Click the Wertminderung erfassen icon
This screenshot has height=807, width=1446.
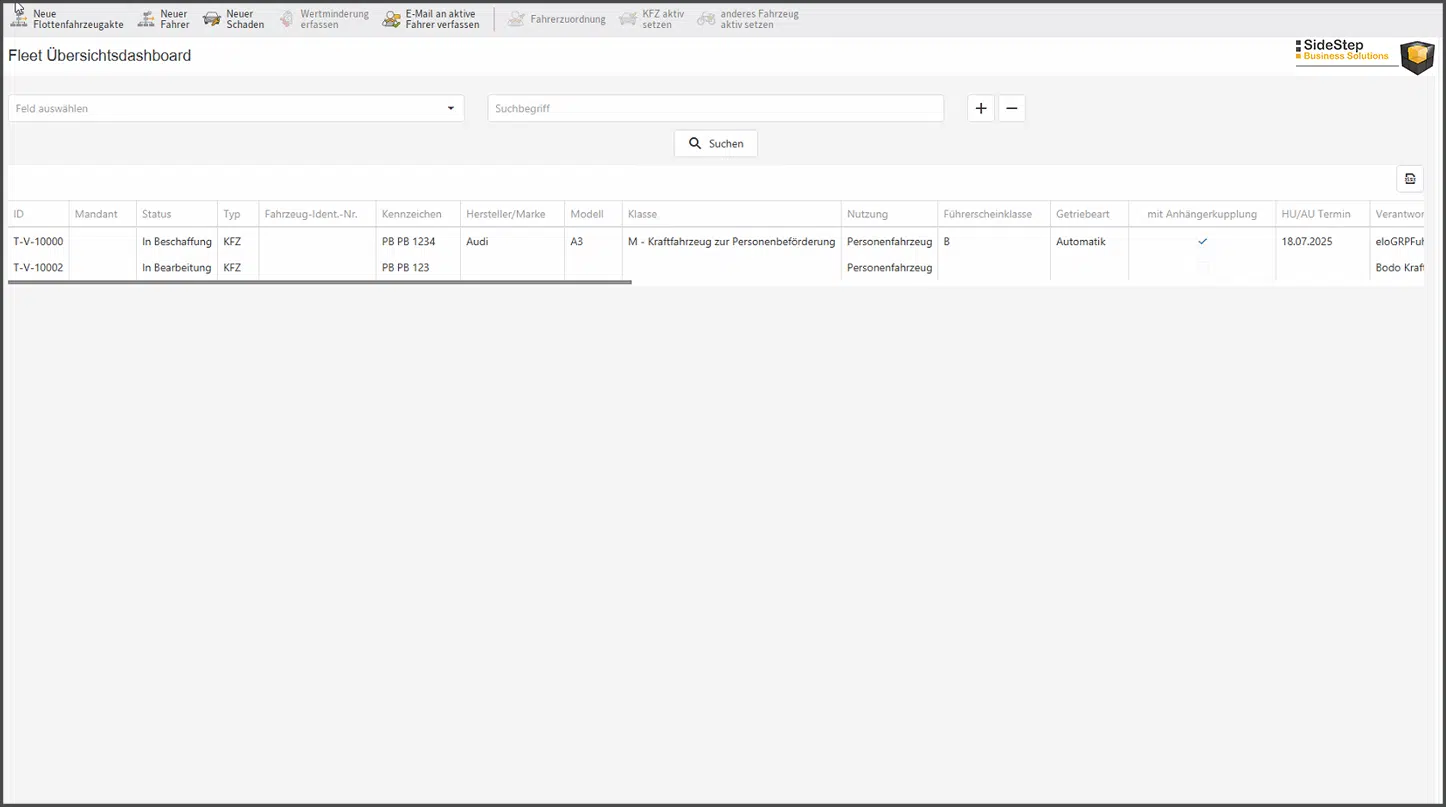pos(287,19)
